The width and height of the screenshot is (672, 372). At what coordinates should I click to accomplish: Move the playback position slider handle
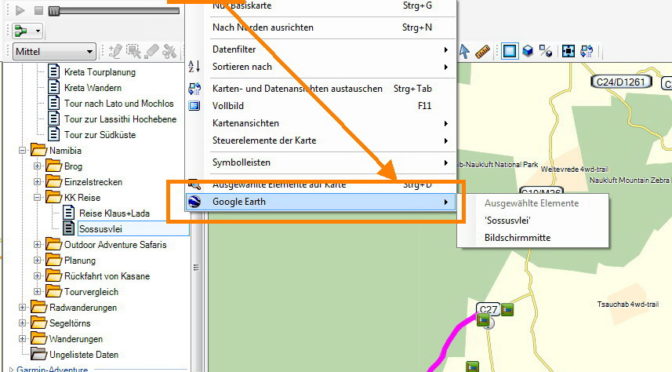click(x=54, y=11)
